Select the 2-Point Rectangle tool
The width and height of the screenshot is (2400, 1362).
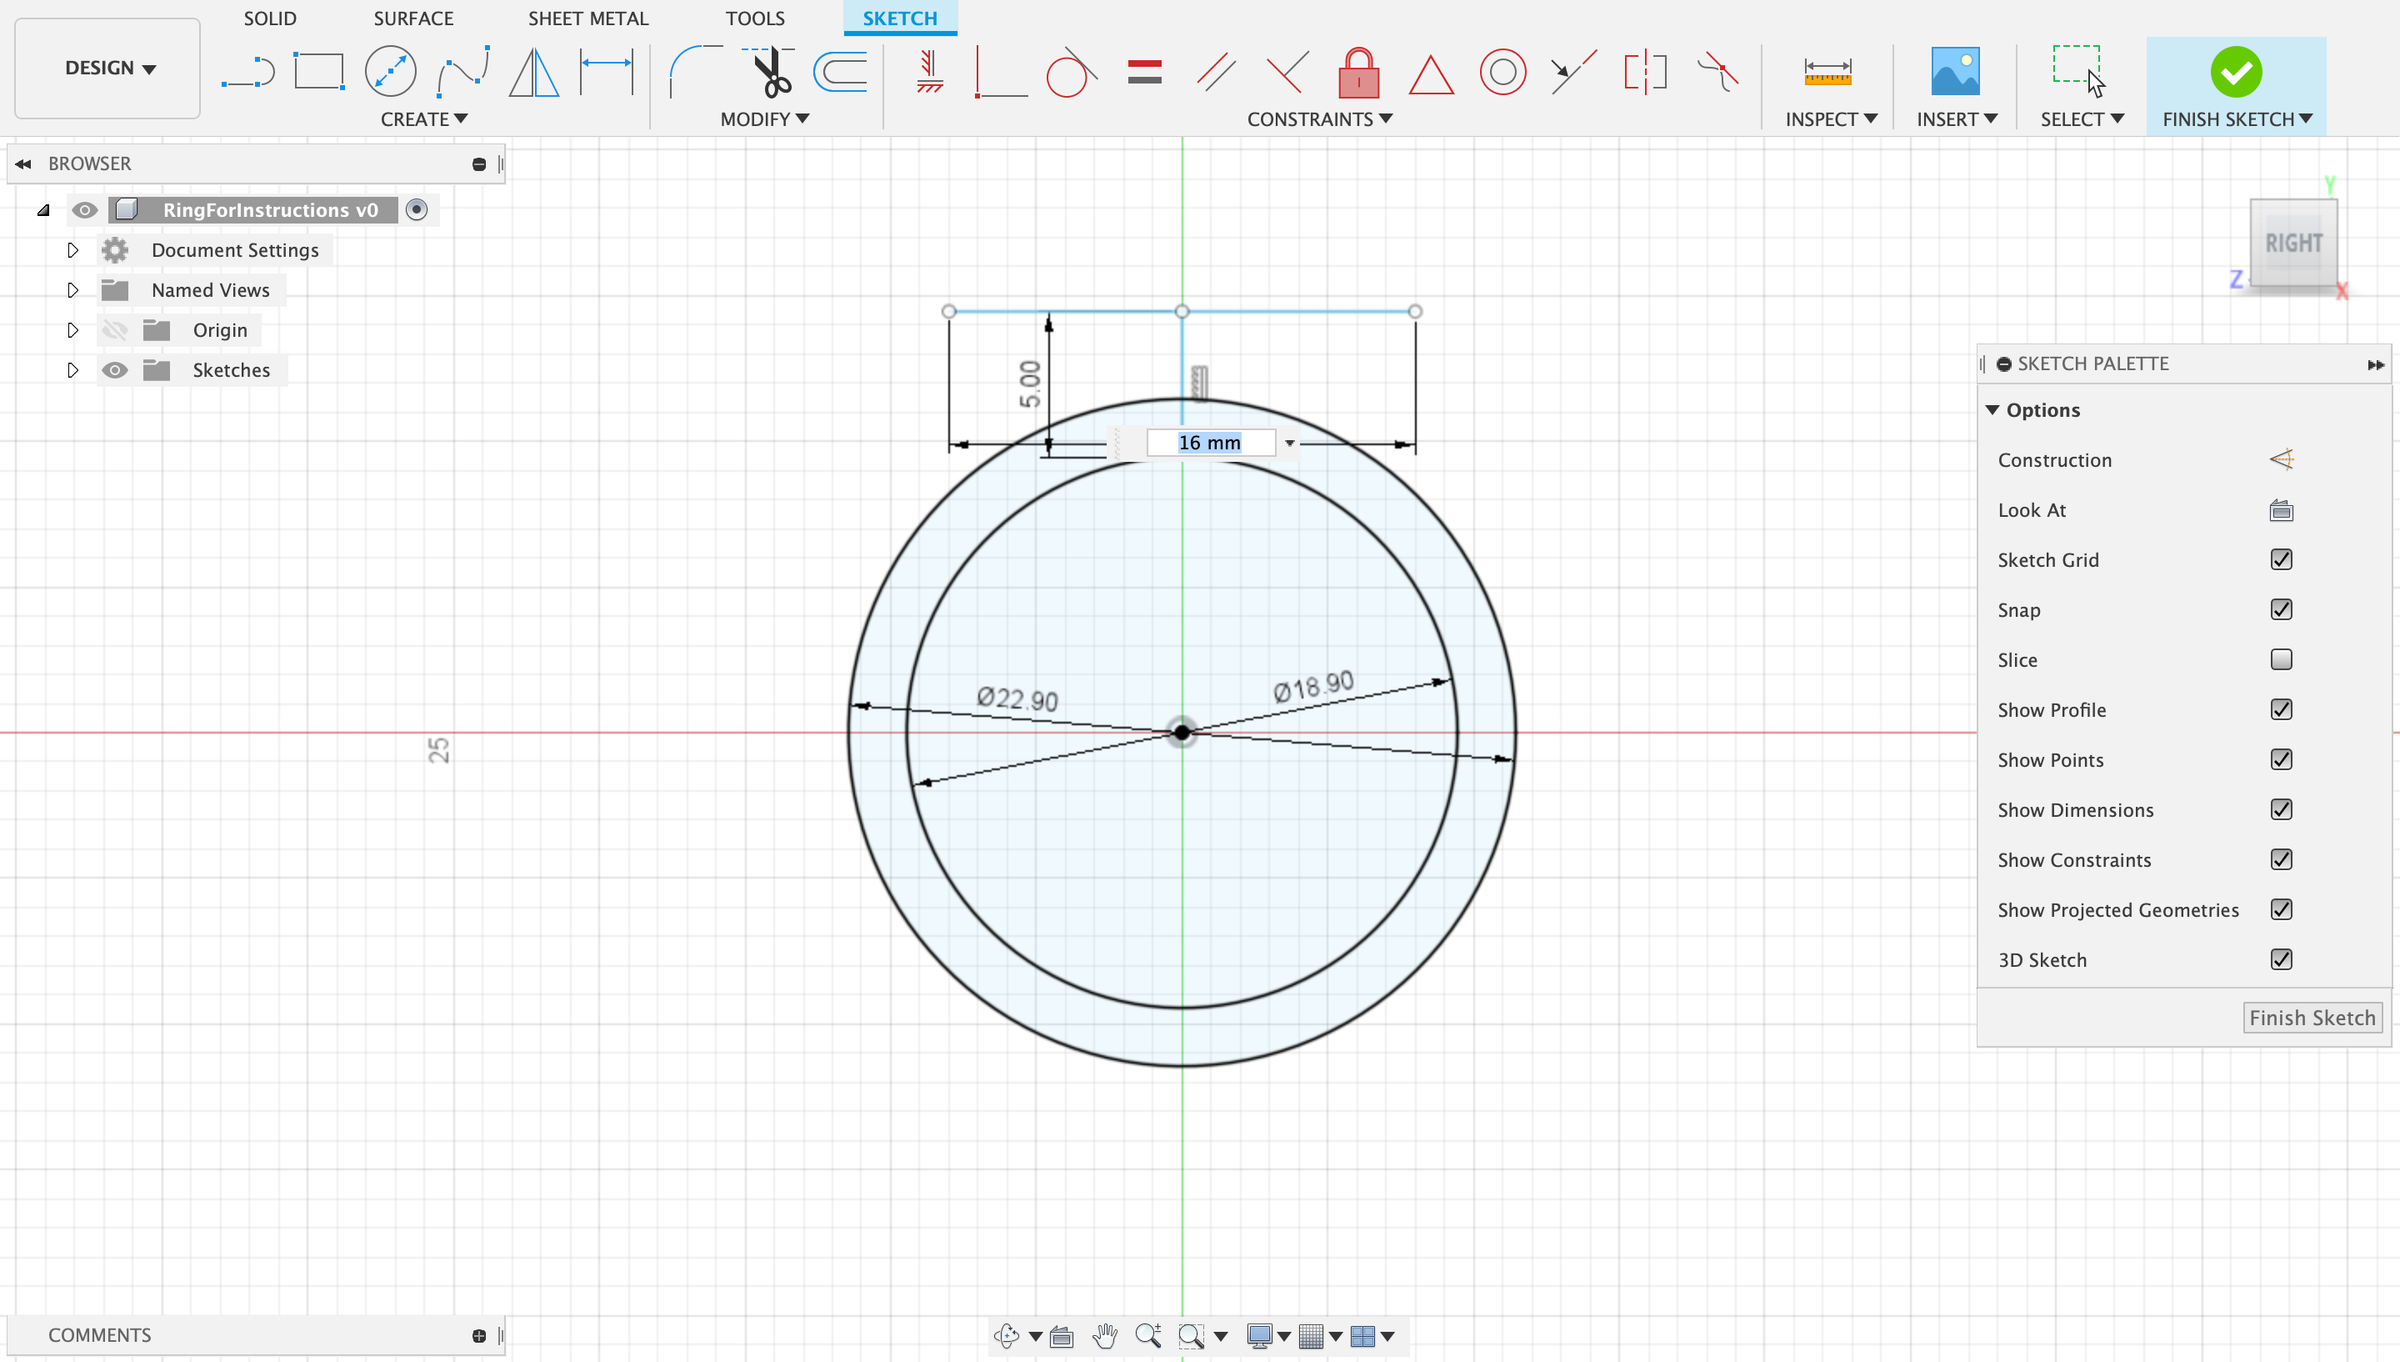tap(318, 70)
